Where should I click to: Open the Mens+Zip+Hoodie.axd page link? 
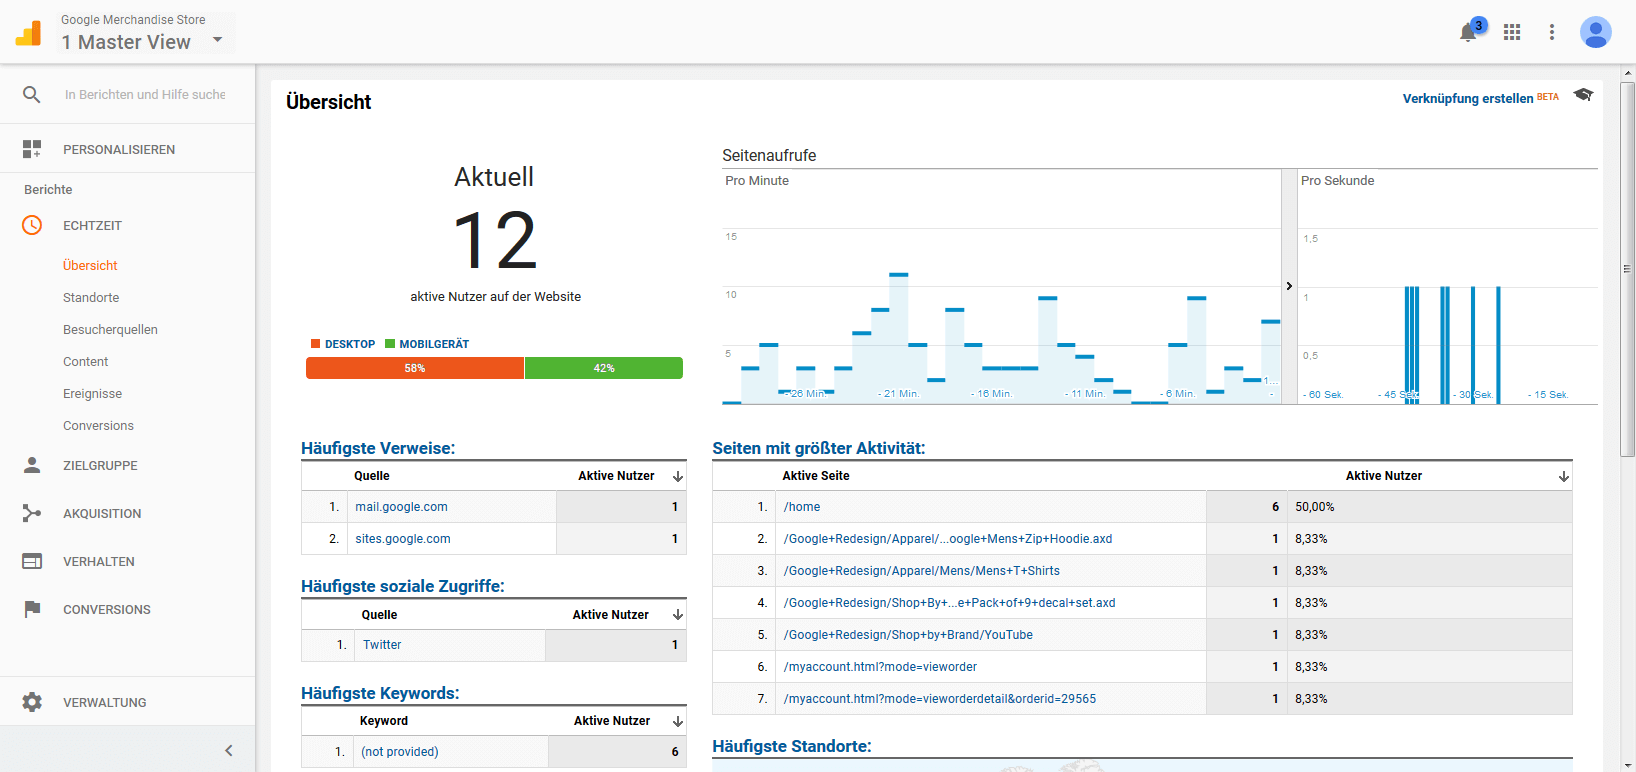pos(948,539)
